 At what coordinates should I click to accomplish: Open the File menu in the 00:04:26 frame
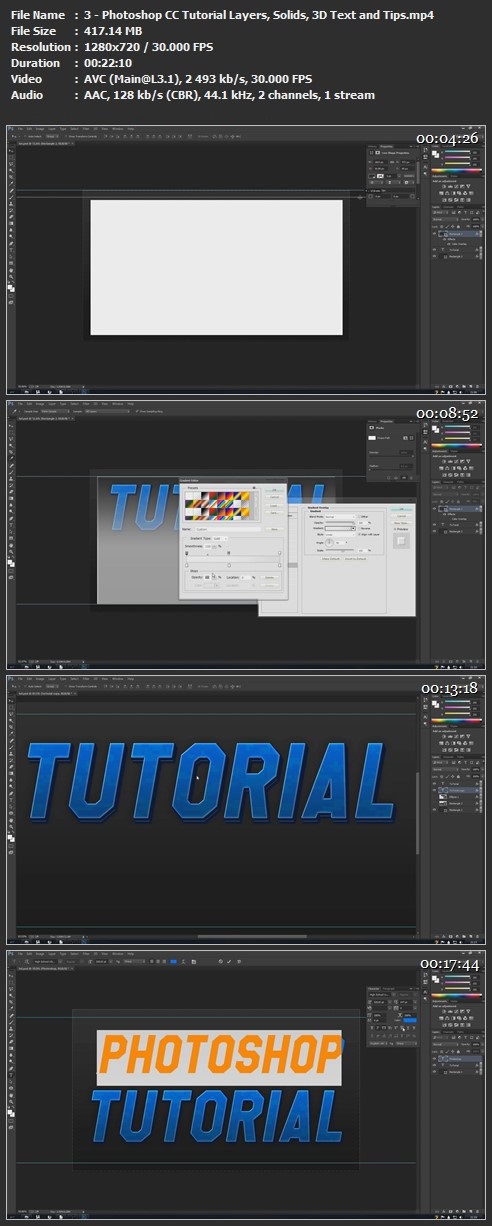[21, 130]
